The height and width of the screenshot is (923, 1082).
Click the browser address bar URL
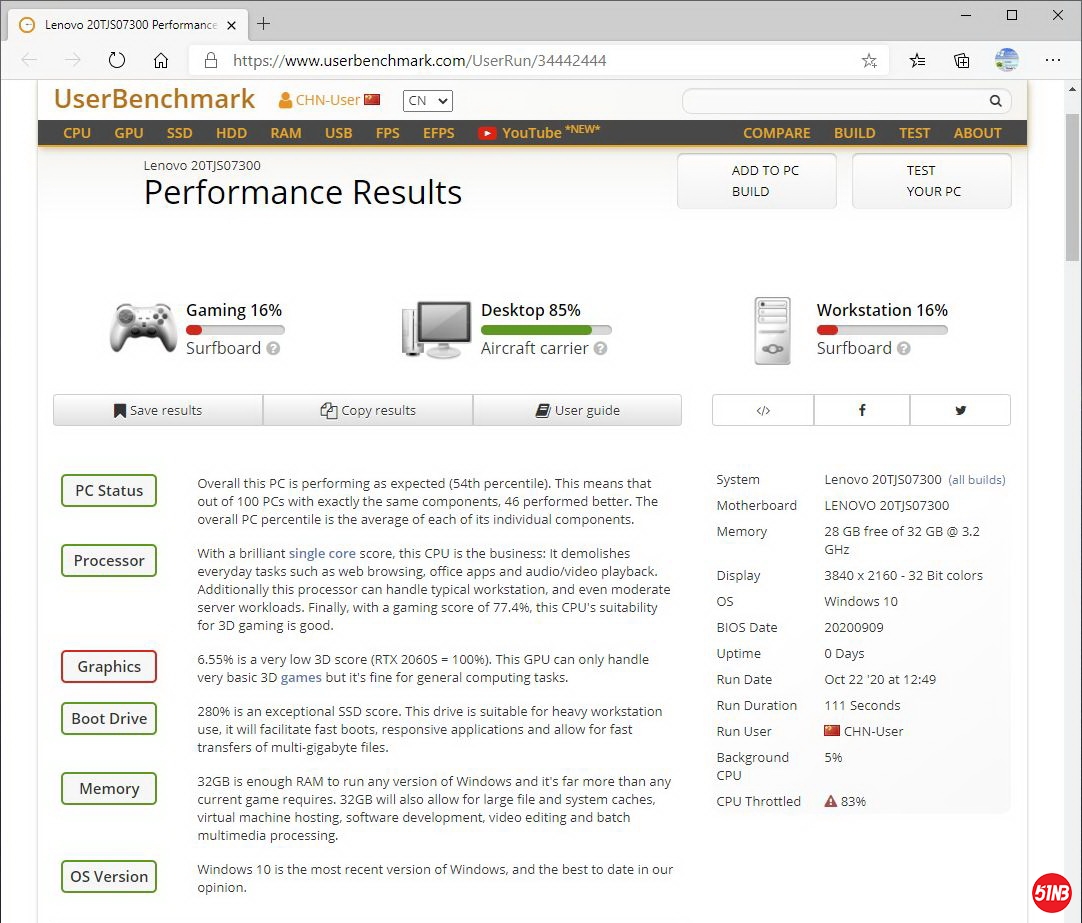(x=420, y=61)
